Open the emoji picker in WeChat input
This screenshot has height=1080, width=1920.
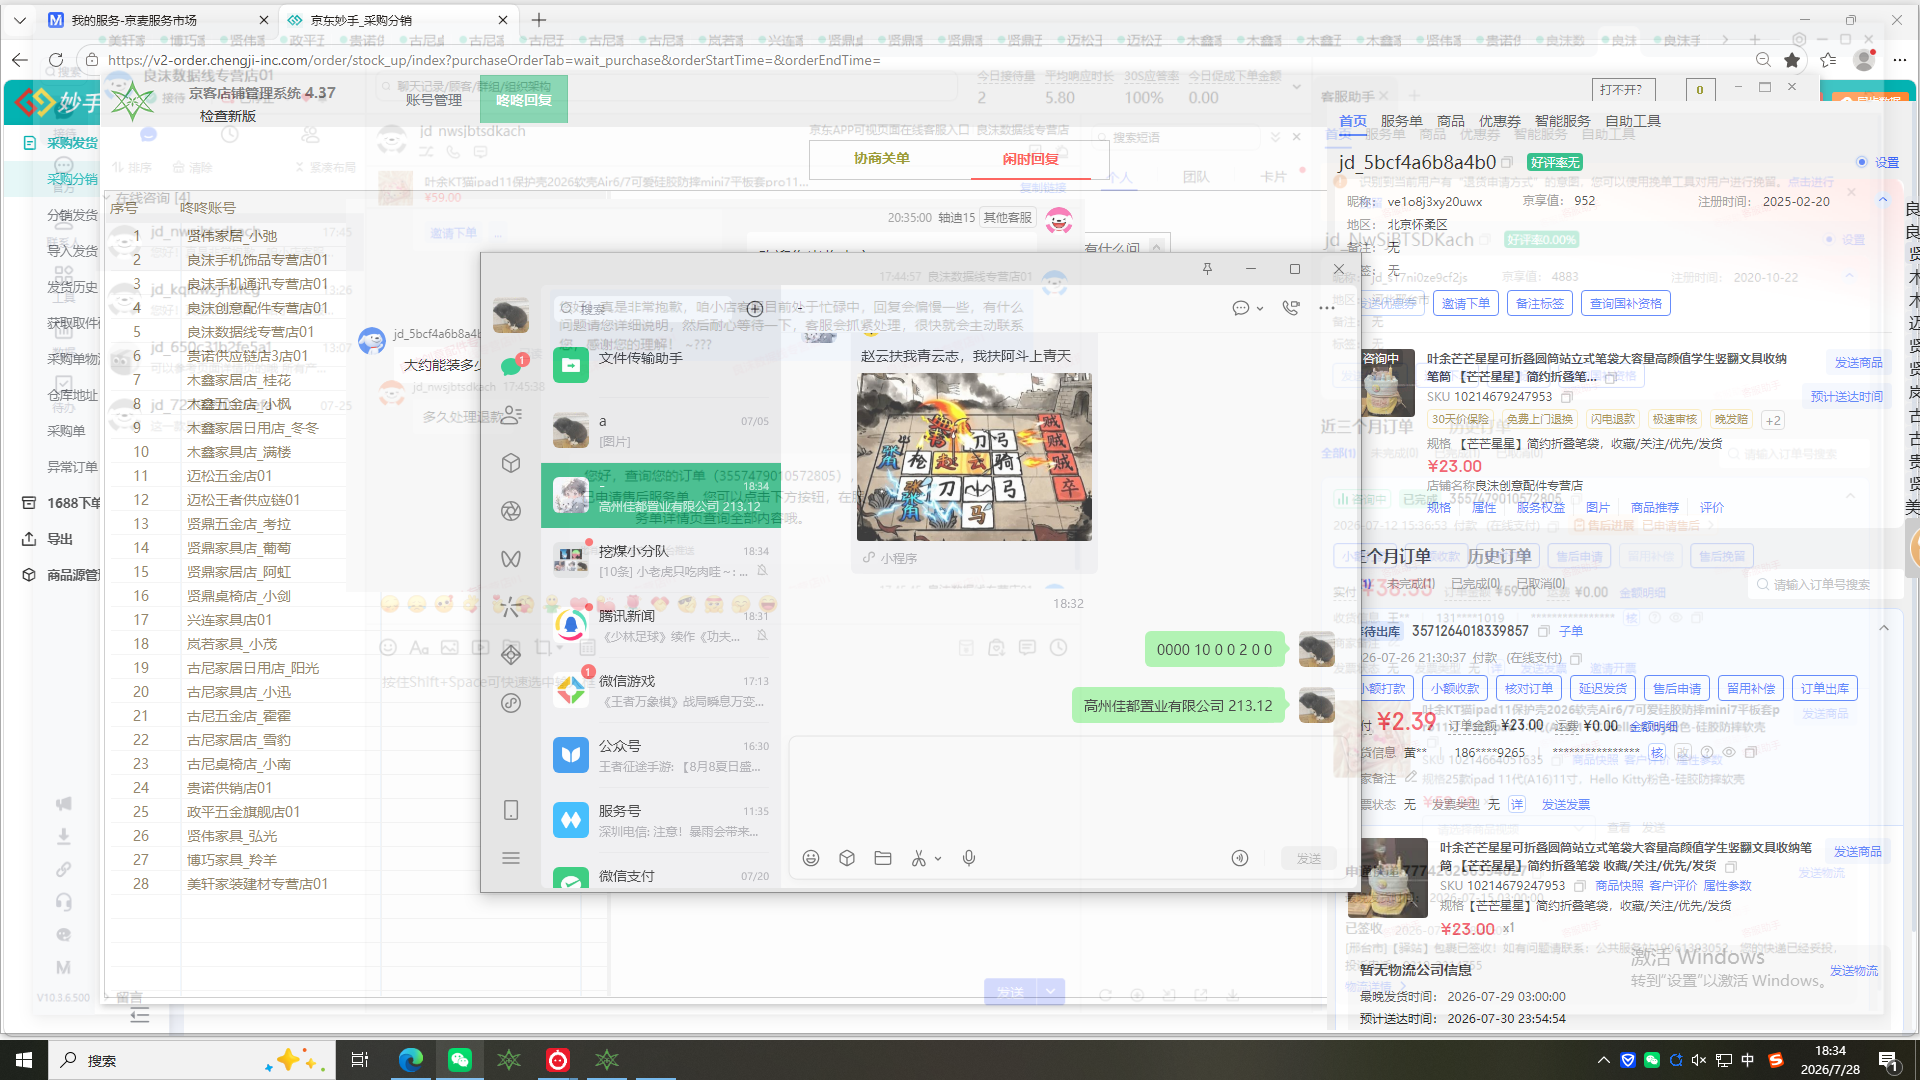point(811,858)
